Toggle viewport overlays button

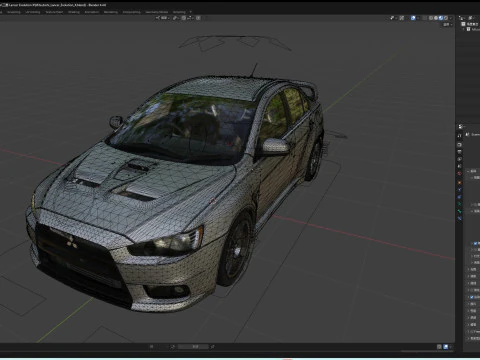(x=413, y=18)
